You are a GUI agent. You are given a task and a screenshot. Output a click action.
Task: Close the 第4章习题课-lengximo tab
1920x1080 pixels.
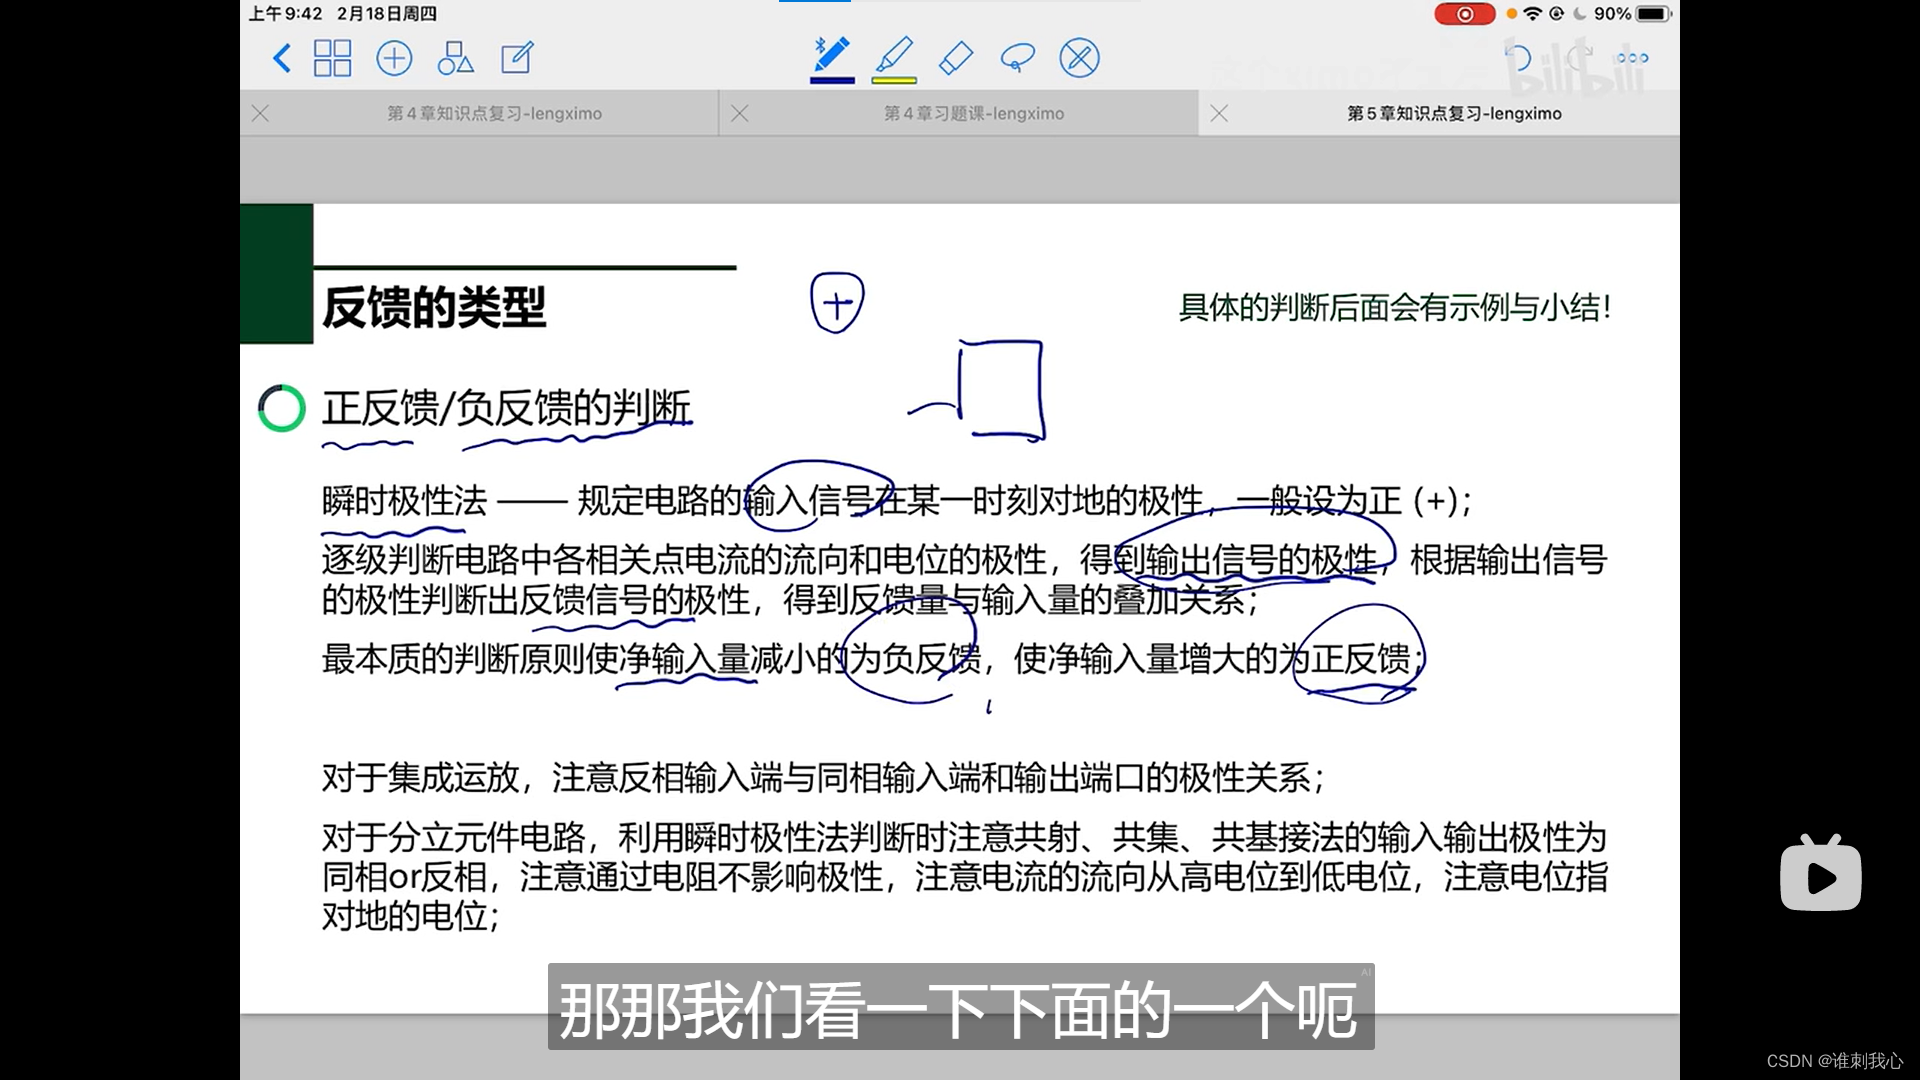740,114
